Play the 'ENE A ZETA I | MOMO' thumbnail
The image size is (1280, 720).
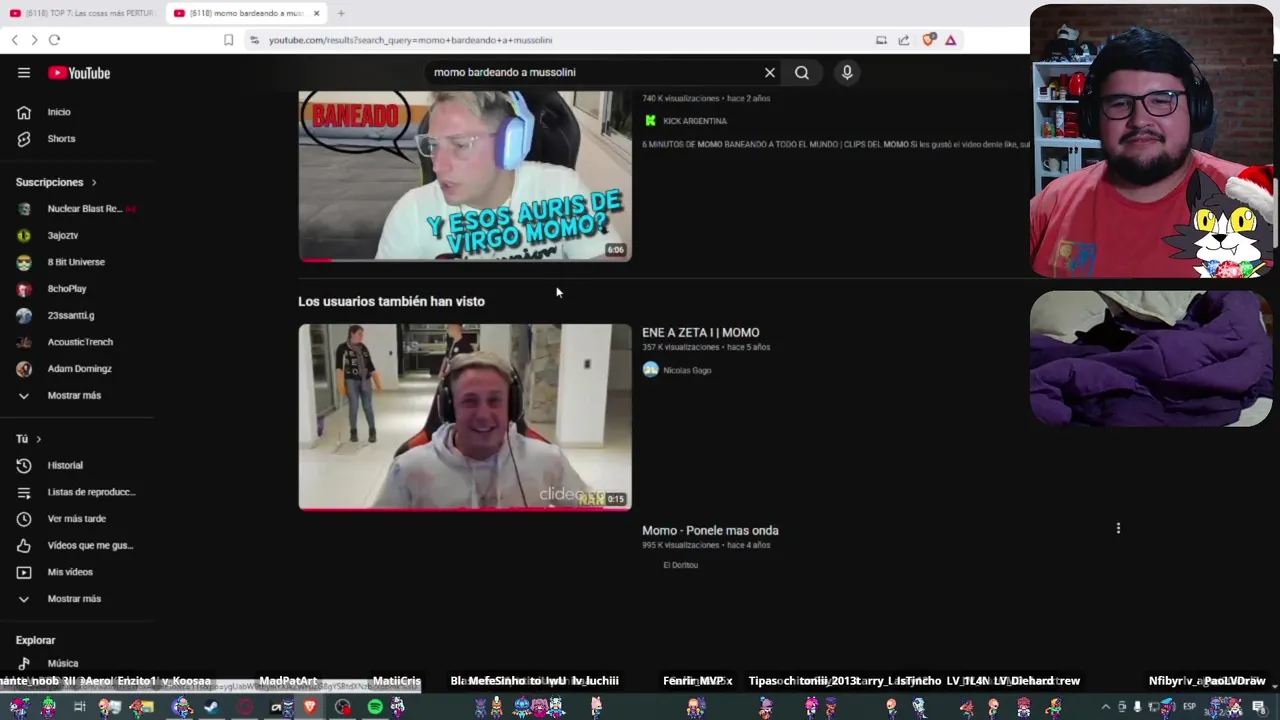(x=465, y=417)
